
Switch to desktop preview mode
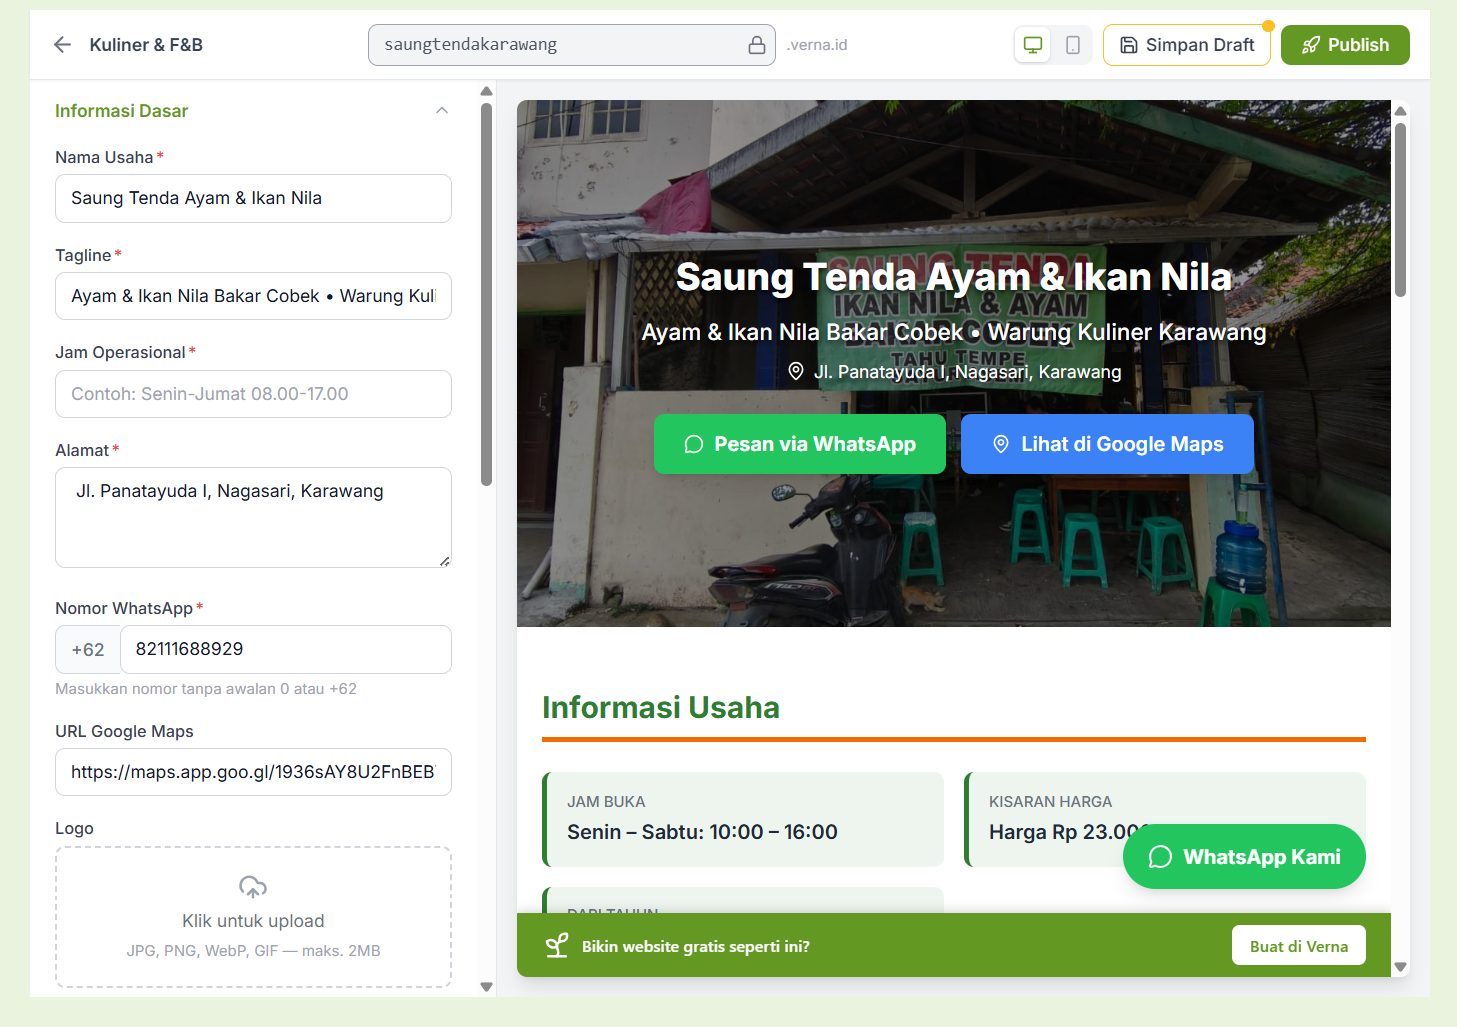[1033, 45]
